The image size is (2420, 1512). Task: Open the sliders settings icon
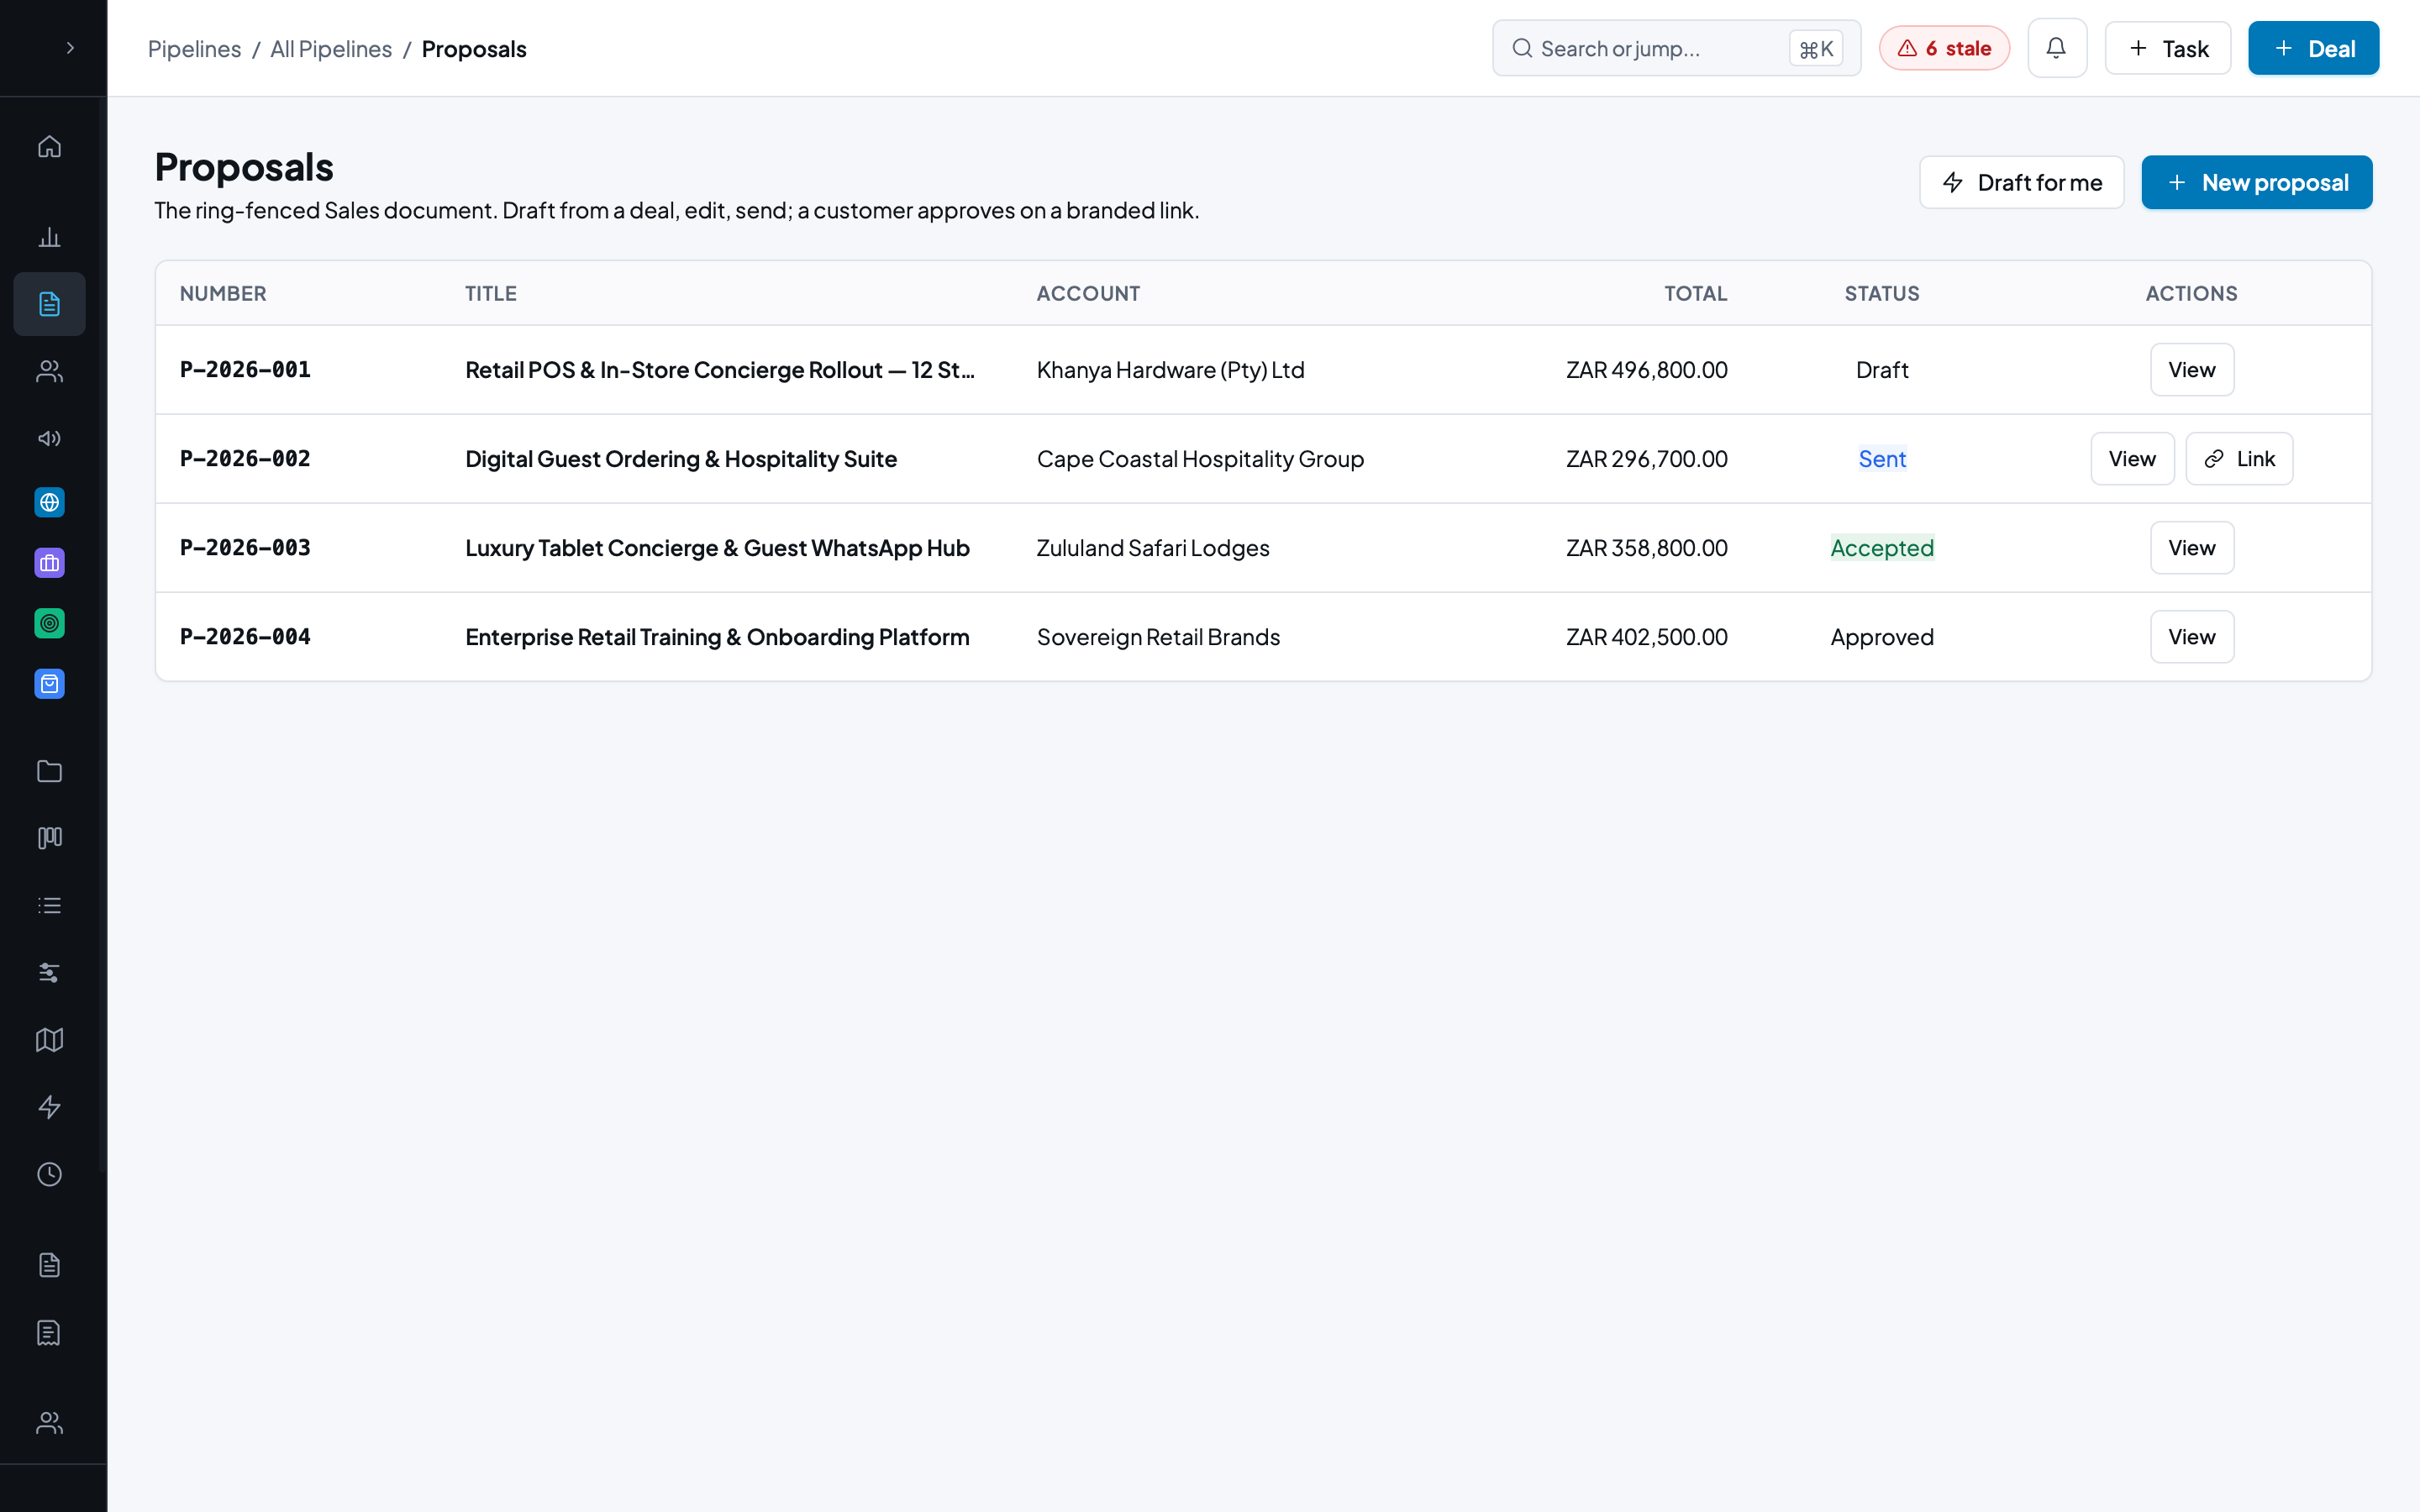[x=49, y=972]
